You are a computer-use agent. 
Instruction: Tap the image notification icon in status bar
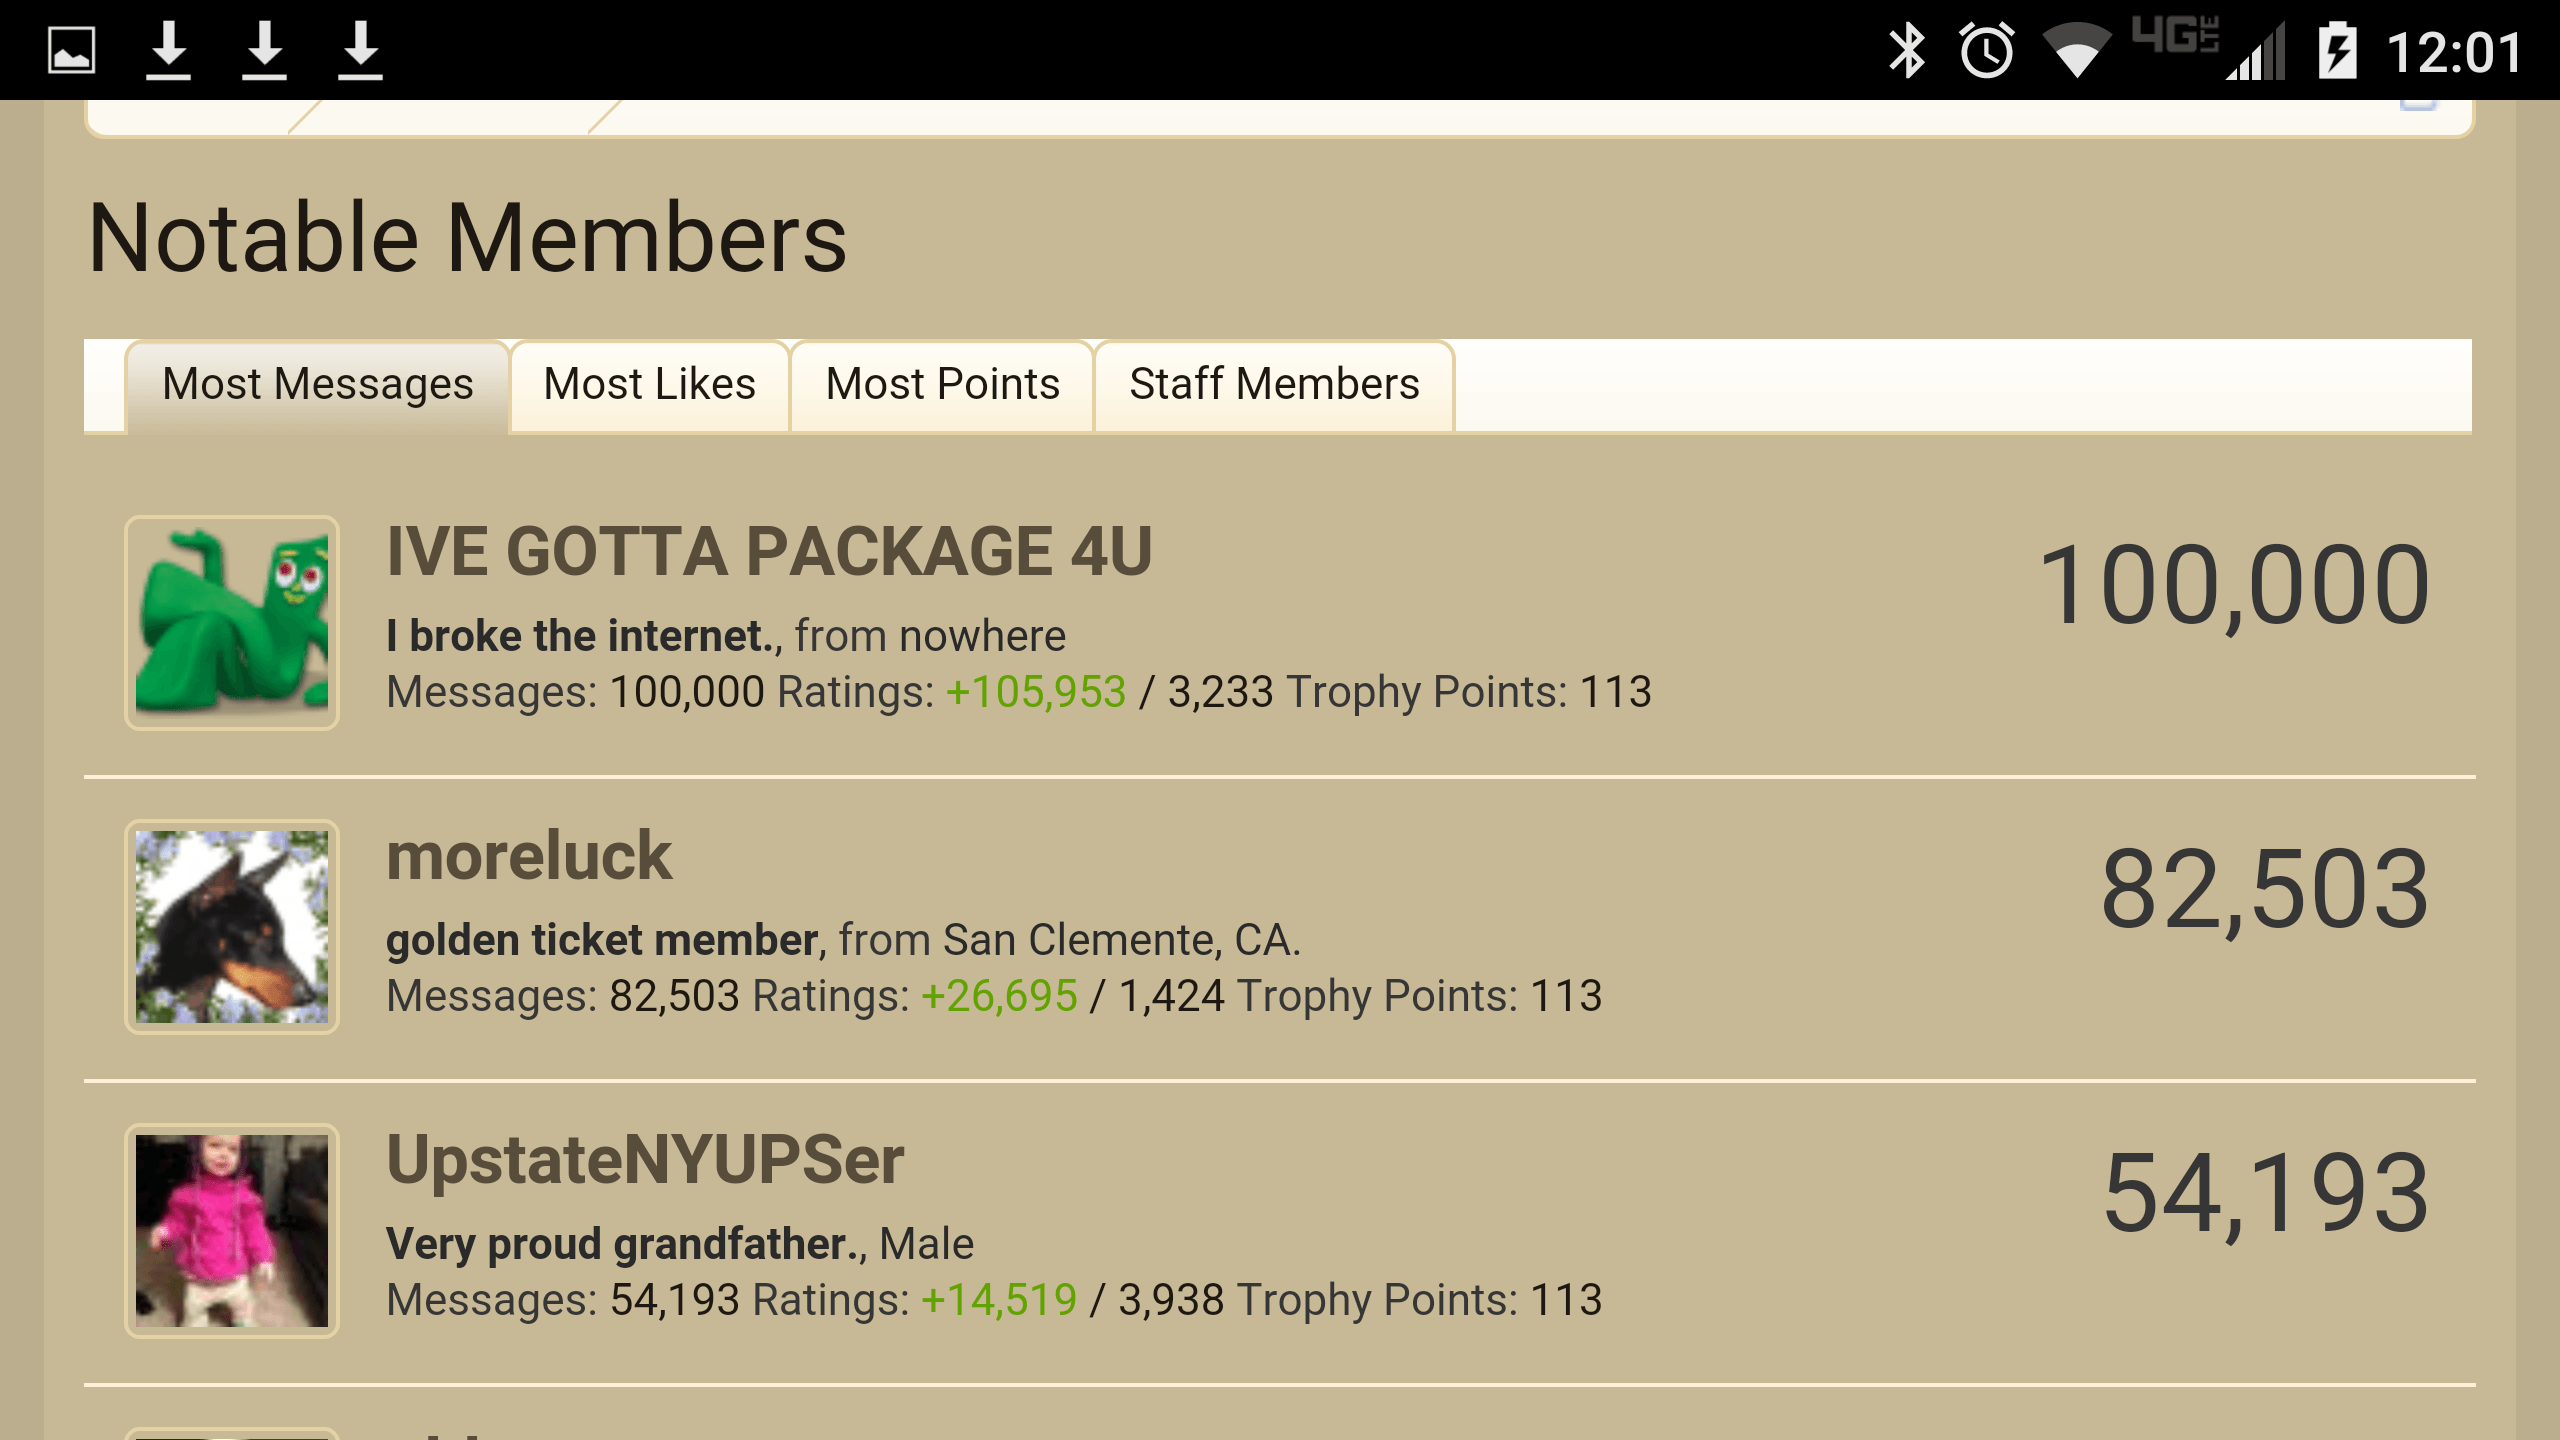(x=72, y=50)
